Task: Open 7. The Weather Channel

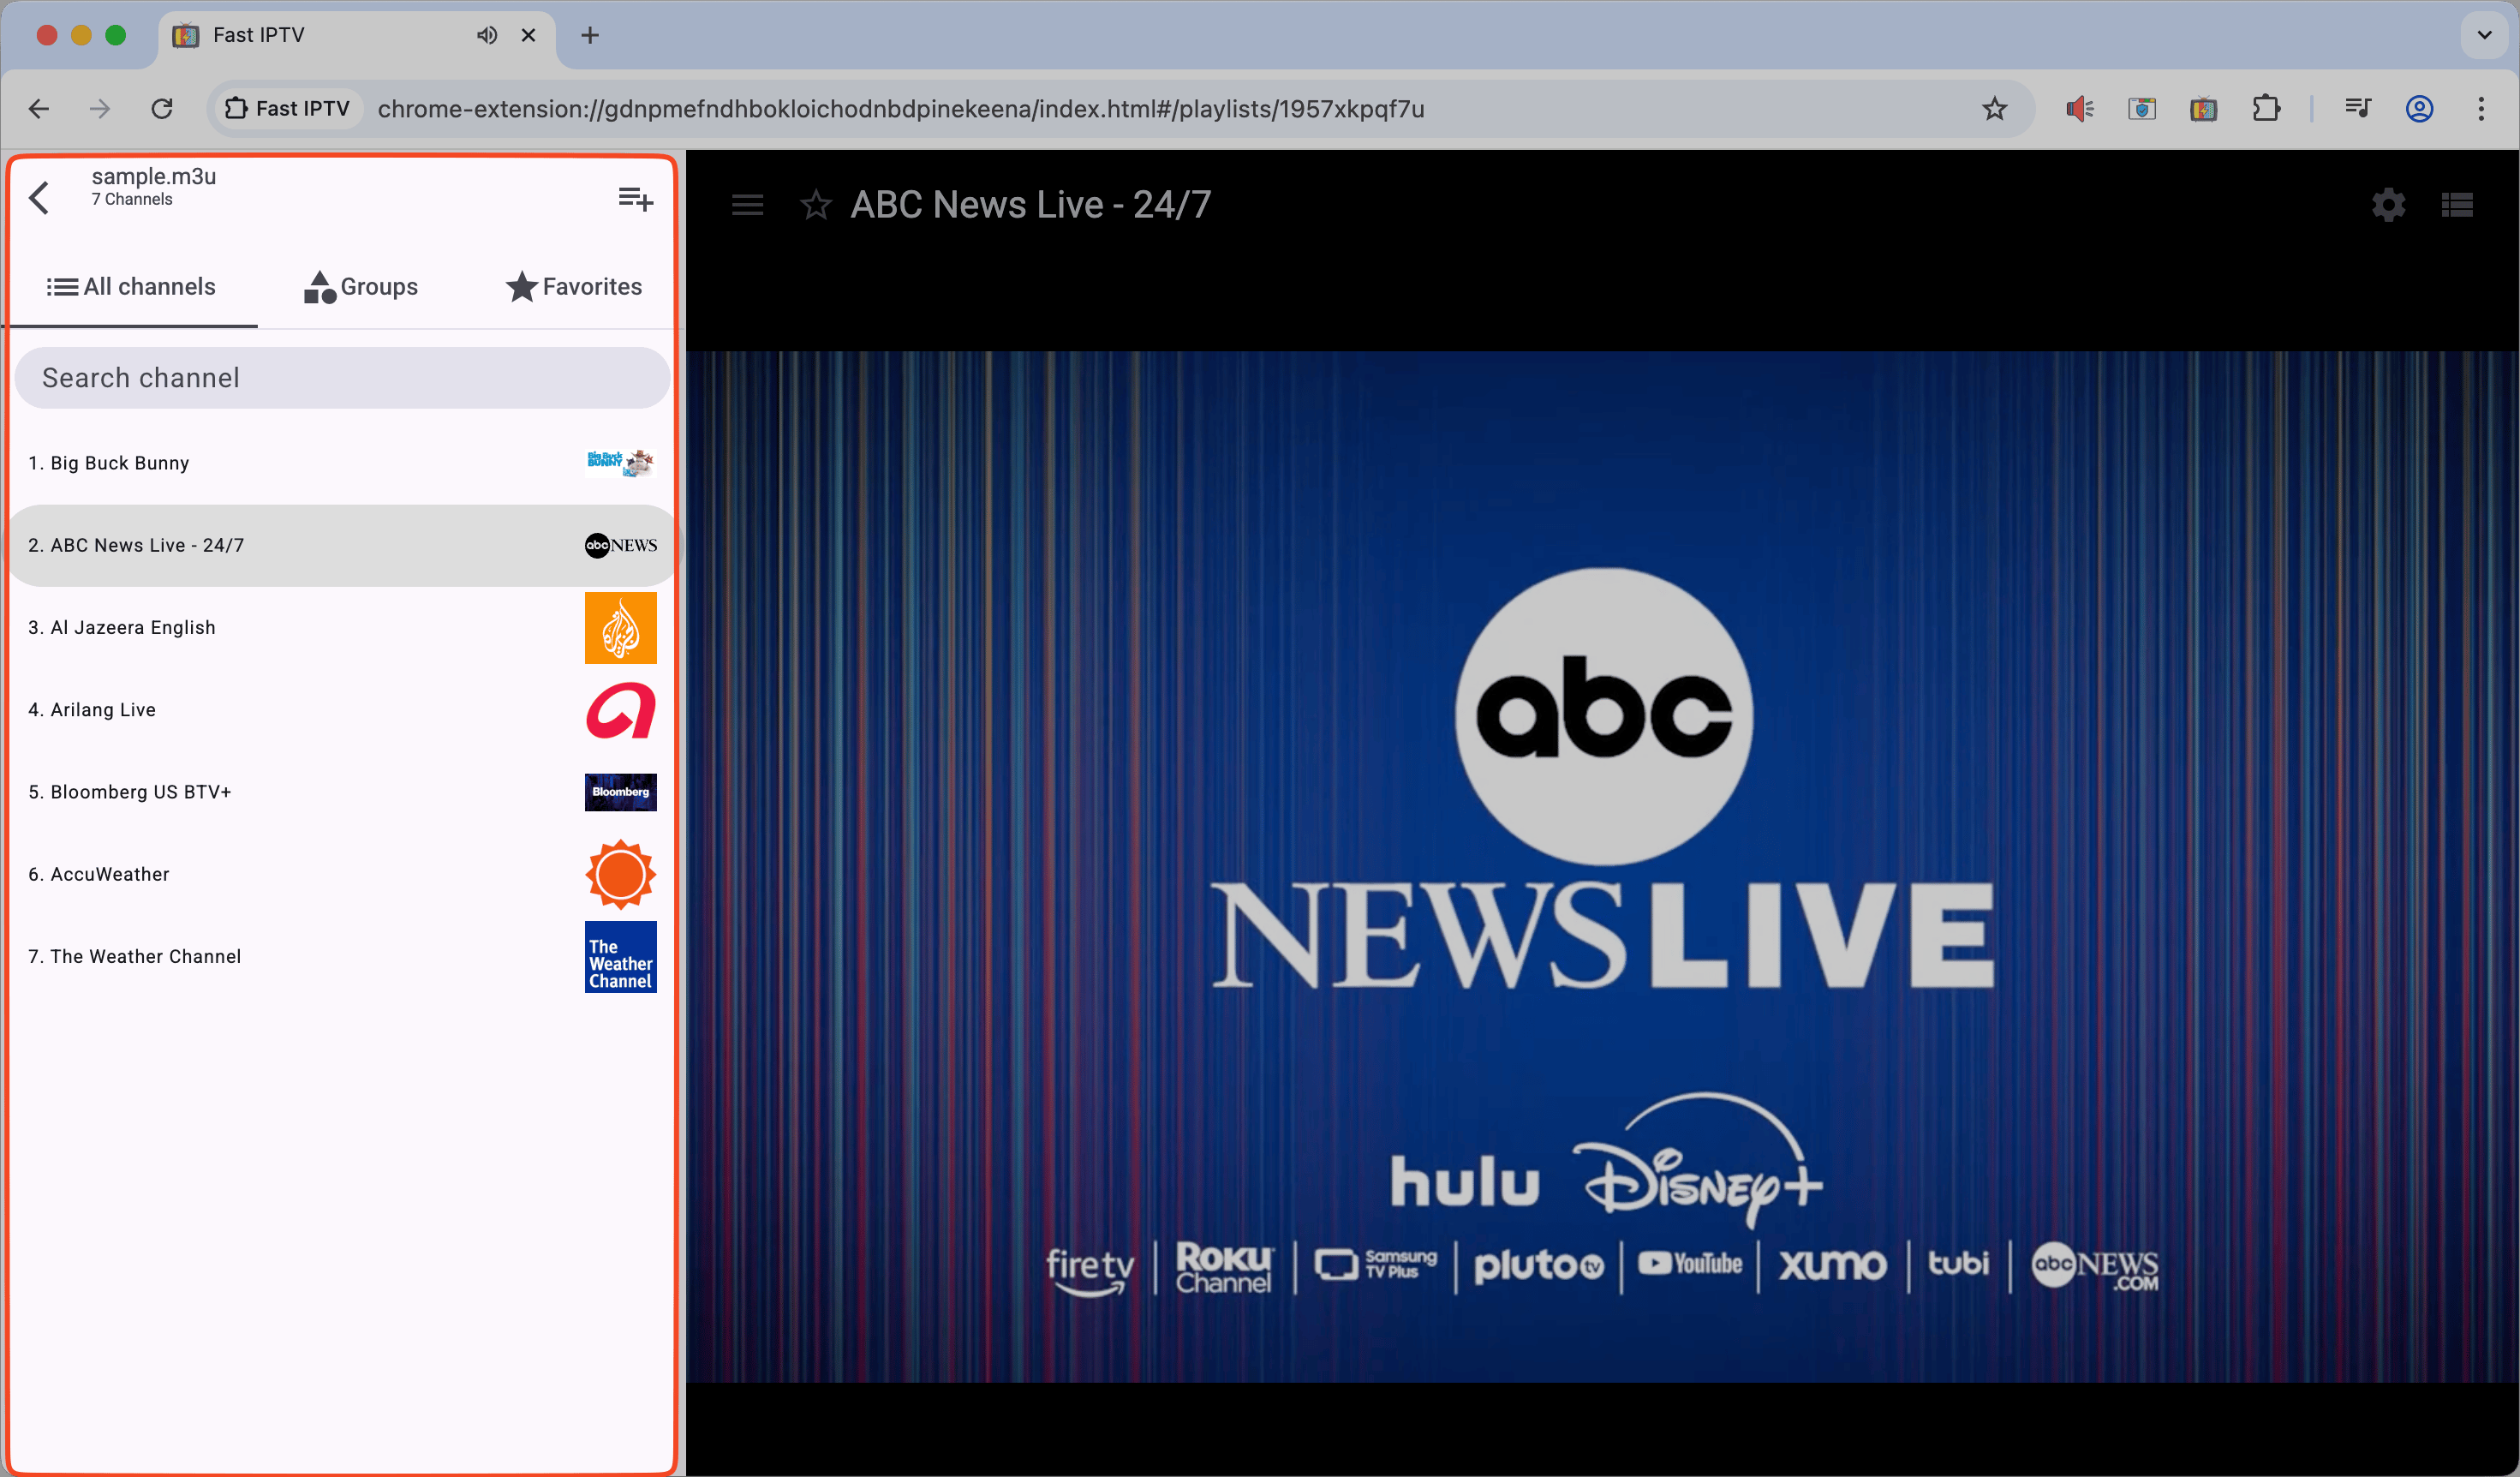Action: 342,957
